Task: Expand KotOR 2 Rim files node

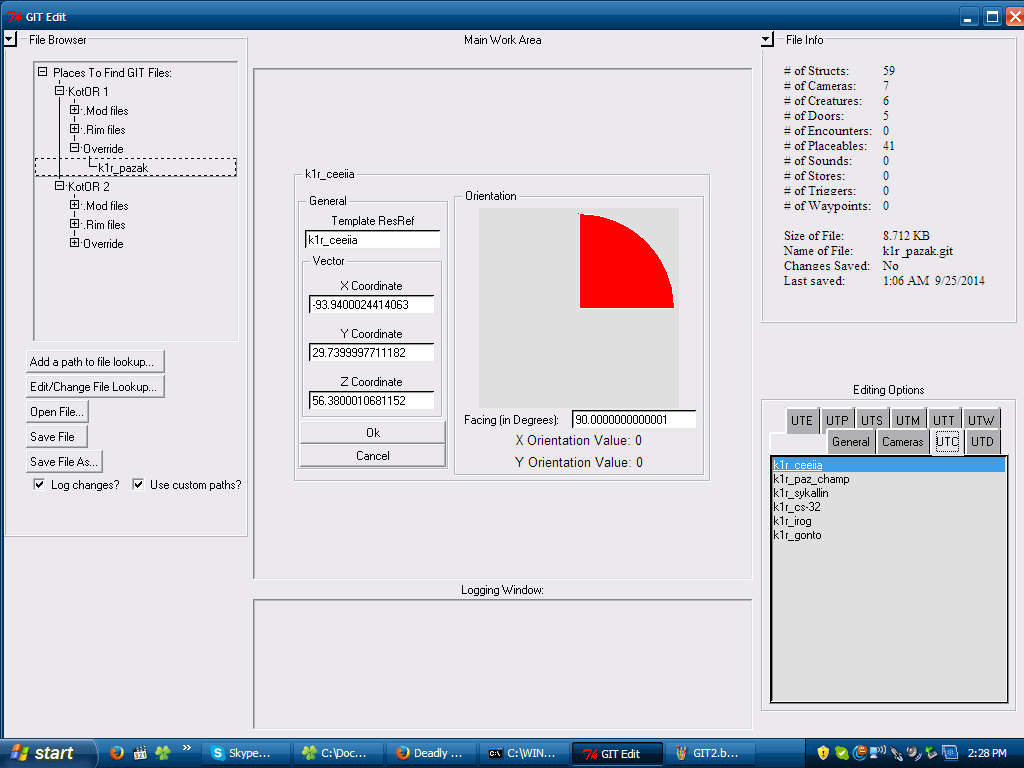Action: (x=74, y=224)
